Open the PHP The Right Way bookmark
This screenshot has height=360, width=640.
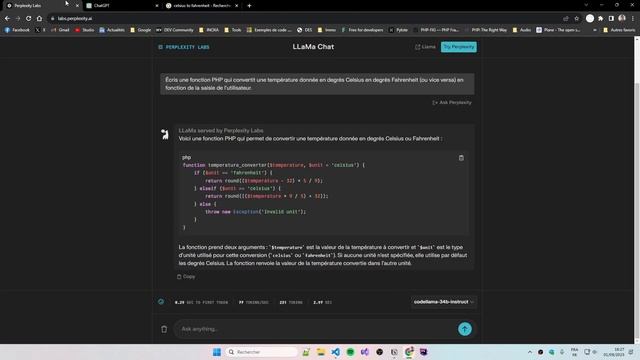coord(486,30)
